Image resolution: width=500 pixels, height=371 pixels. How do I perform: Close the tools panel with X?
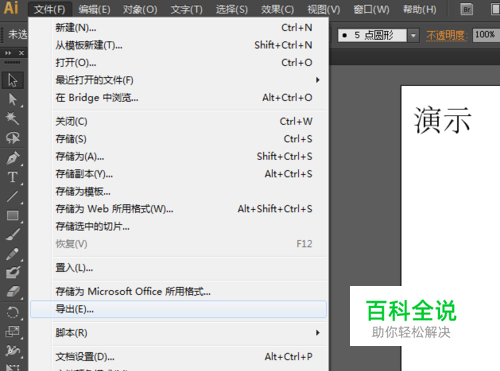[x=21, y=53]
